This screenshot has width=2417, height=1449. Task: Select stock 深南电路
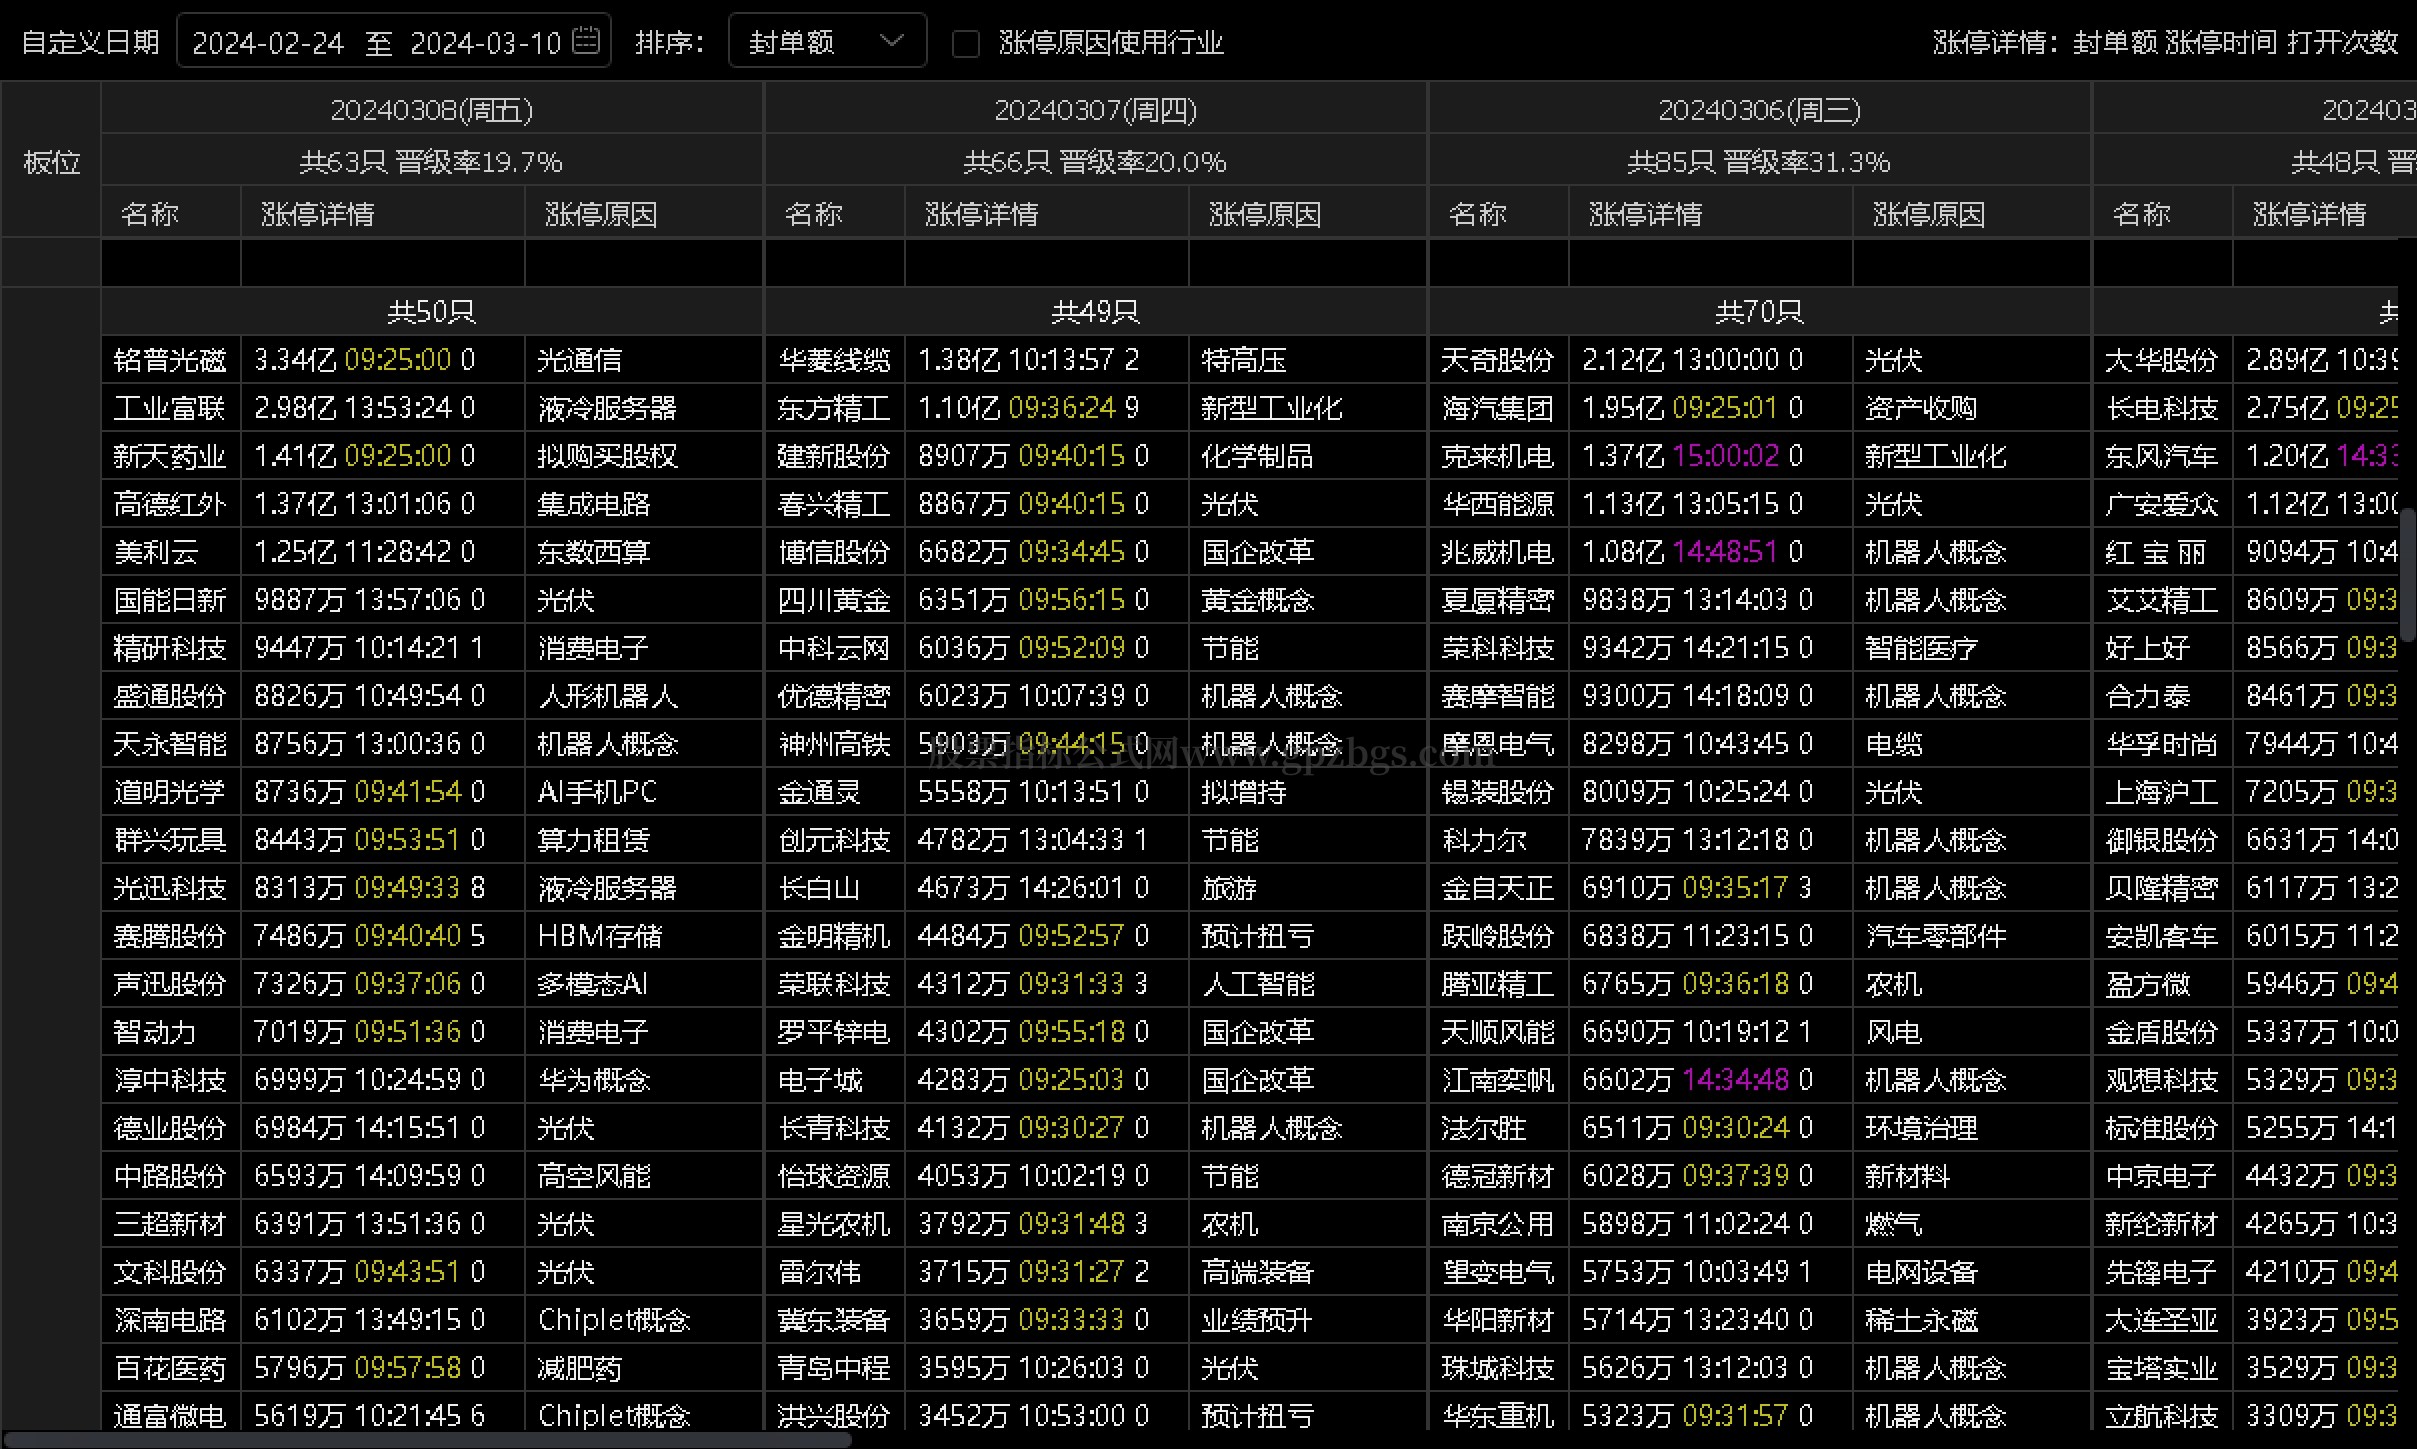pos(170,1319)
